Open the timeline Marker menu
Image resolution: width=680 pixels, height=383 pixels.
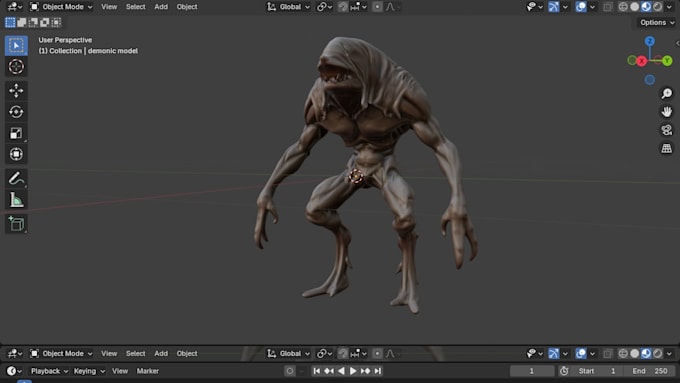coord(147,371)
